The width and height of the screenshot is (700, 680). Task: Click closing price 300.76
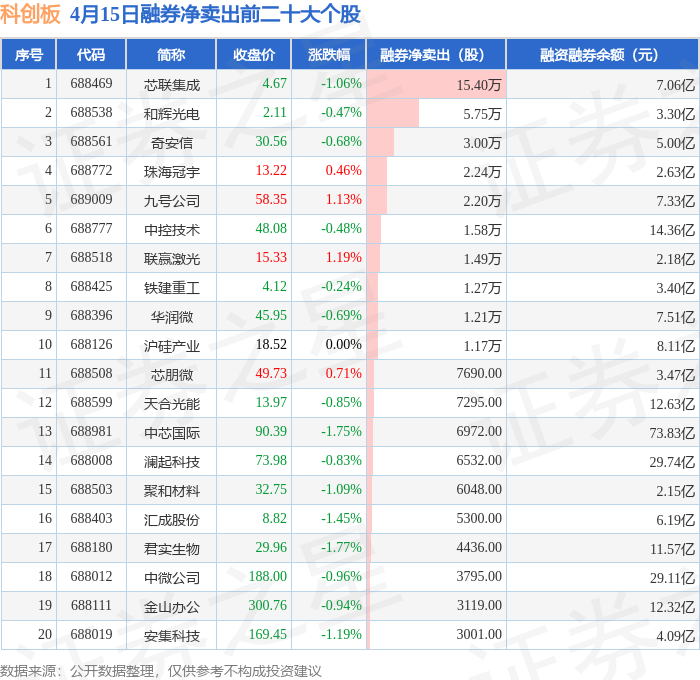coord(267,605)
